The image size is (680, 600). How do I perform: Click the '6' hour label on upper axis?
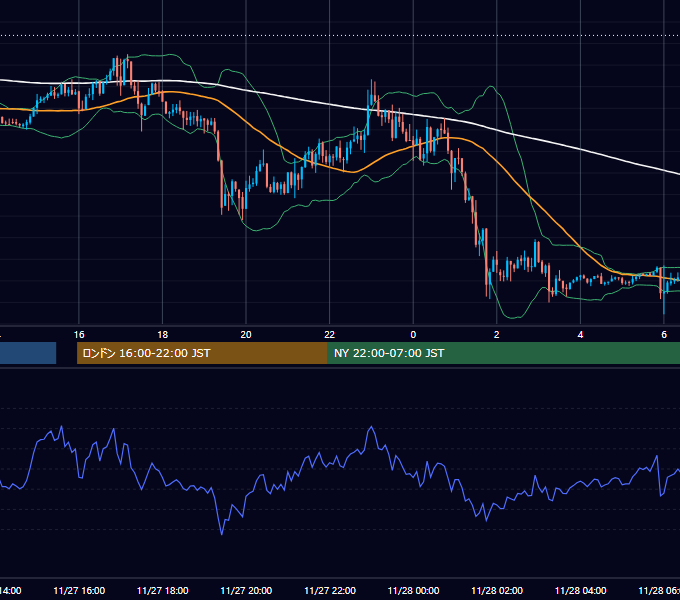point(664,335)
